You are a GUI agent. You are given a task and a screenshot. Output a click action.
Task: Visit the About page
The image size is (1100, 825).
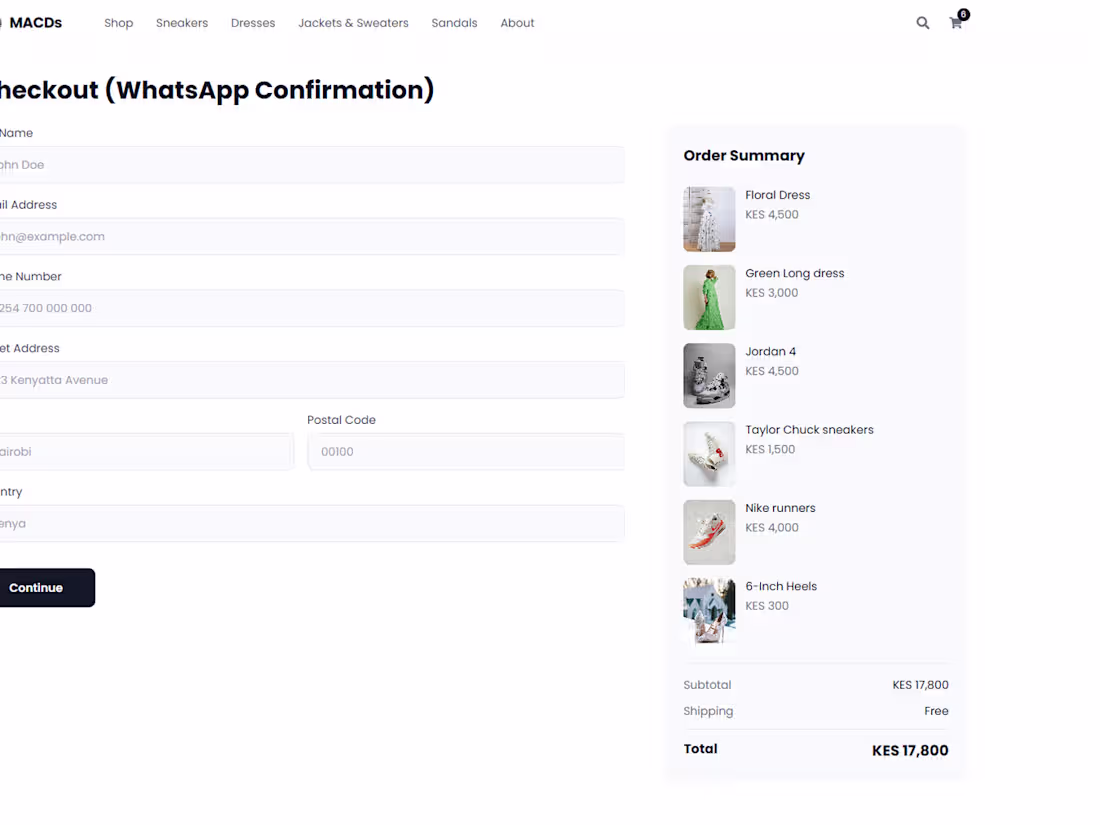click(x=517, y=22)
